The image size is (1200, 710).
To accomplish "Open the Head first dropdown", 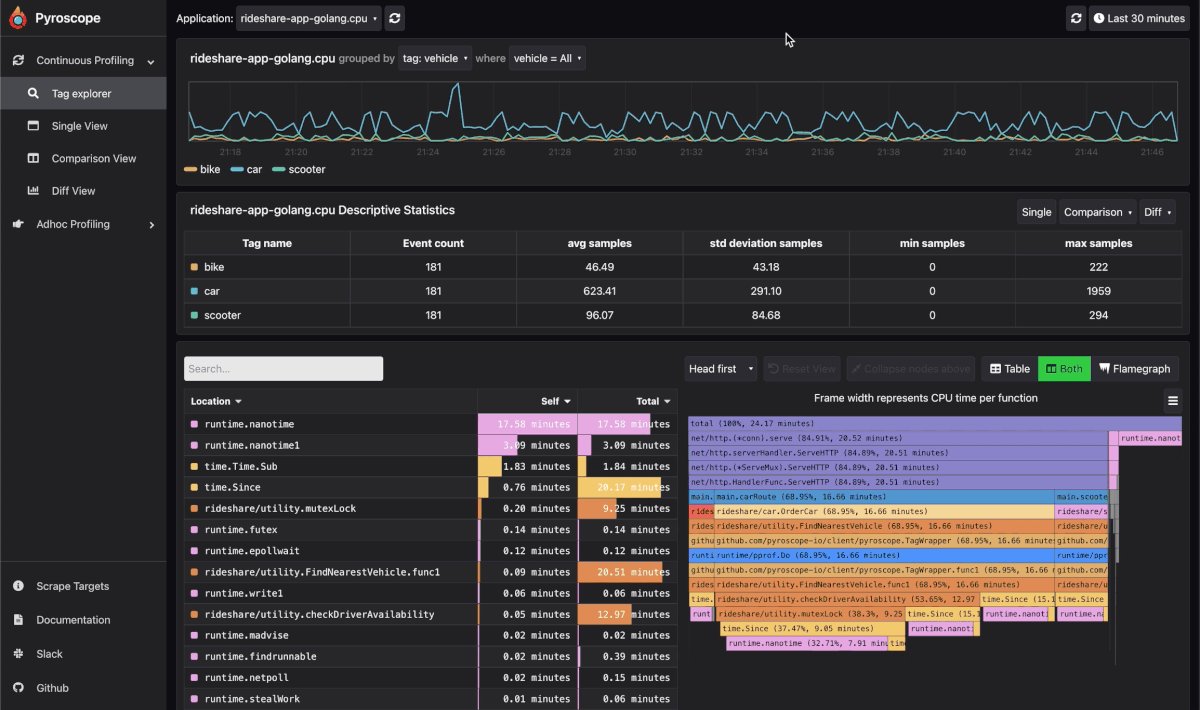I will 720,369.
